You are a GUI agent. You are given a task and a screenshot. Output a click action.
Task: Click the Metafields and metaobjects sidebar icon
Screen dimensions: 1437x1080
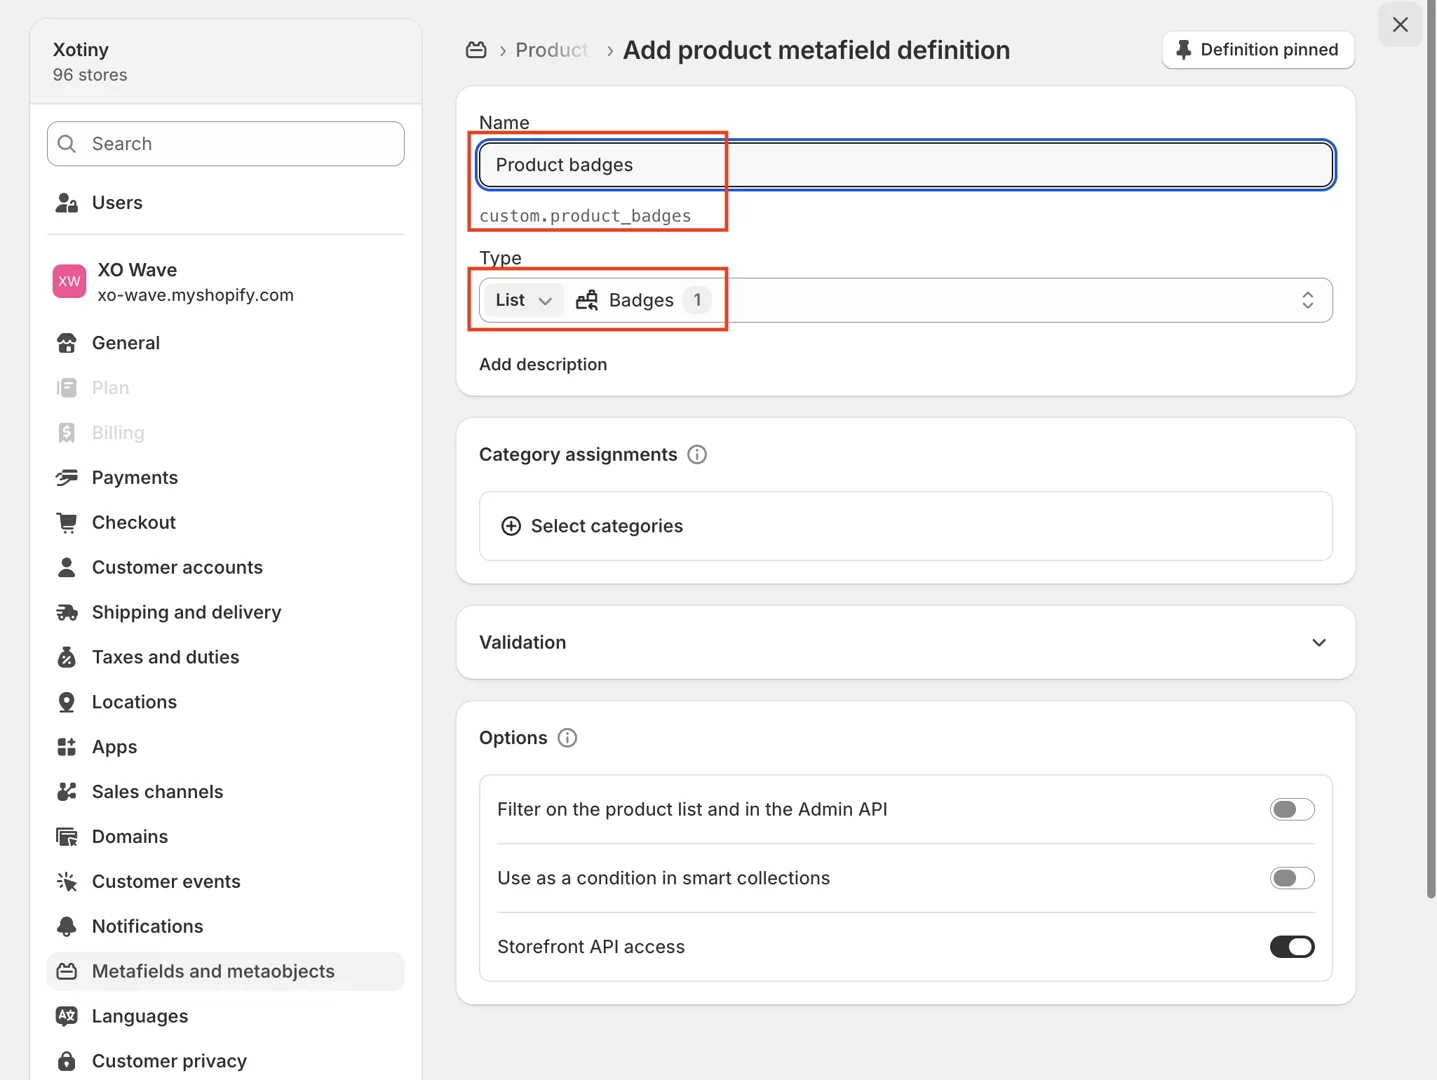click(67, 972)
